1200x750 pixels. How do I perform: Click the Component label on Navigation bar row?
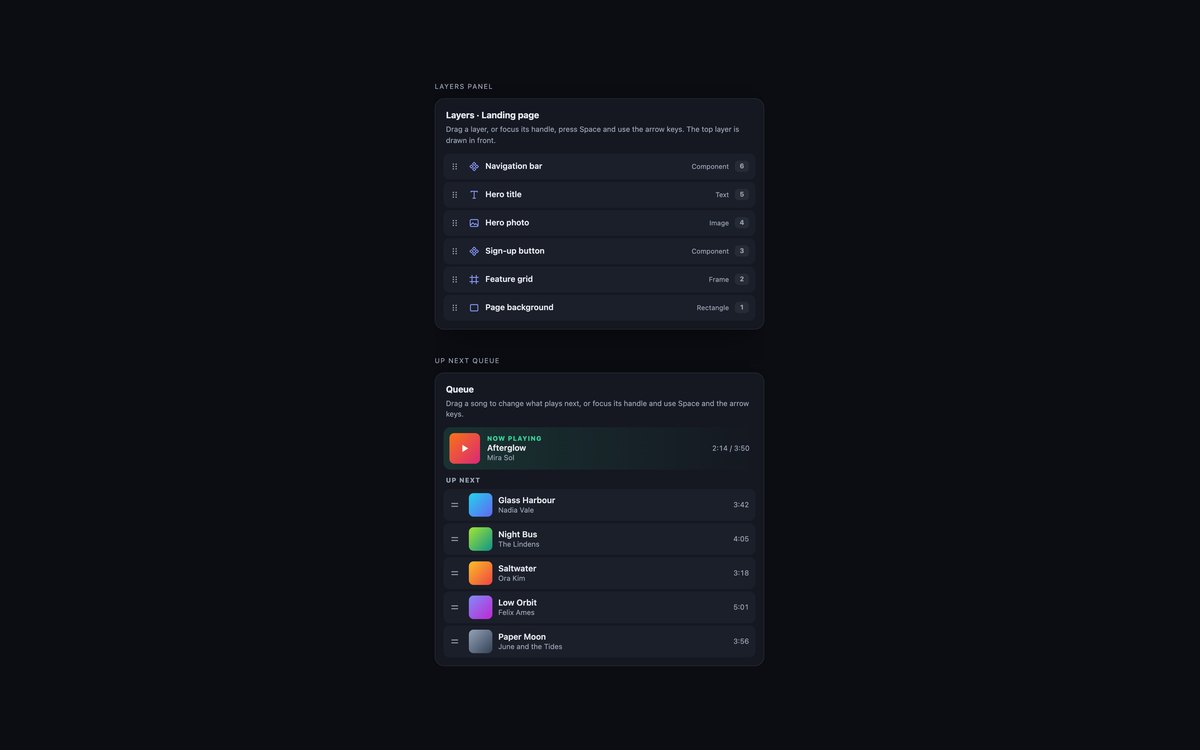(710, 167)
